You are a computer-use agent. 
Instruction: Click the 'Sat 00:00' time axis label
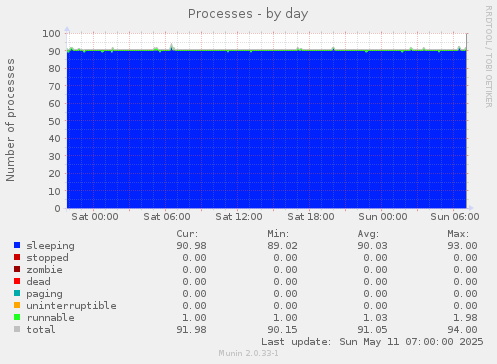(x=95, y=217)
